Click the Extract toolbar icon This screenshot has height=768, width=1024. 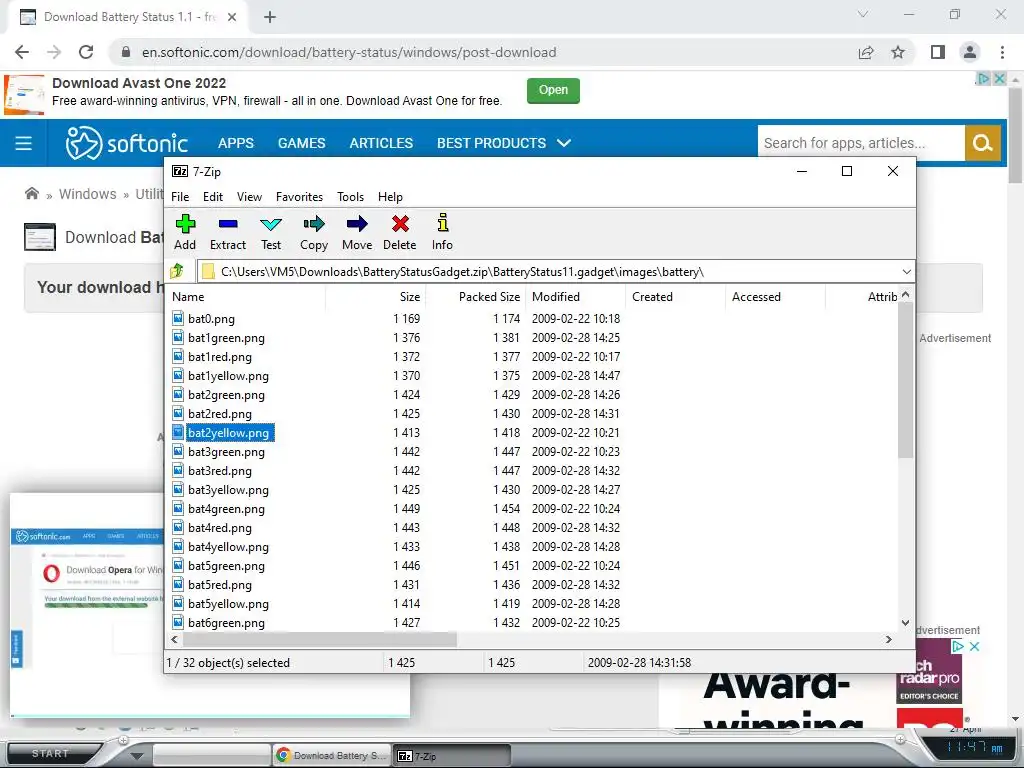point(228,224)
